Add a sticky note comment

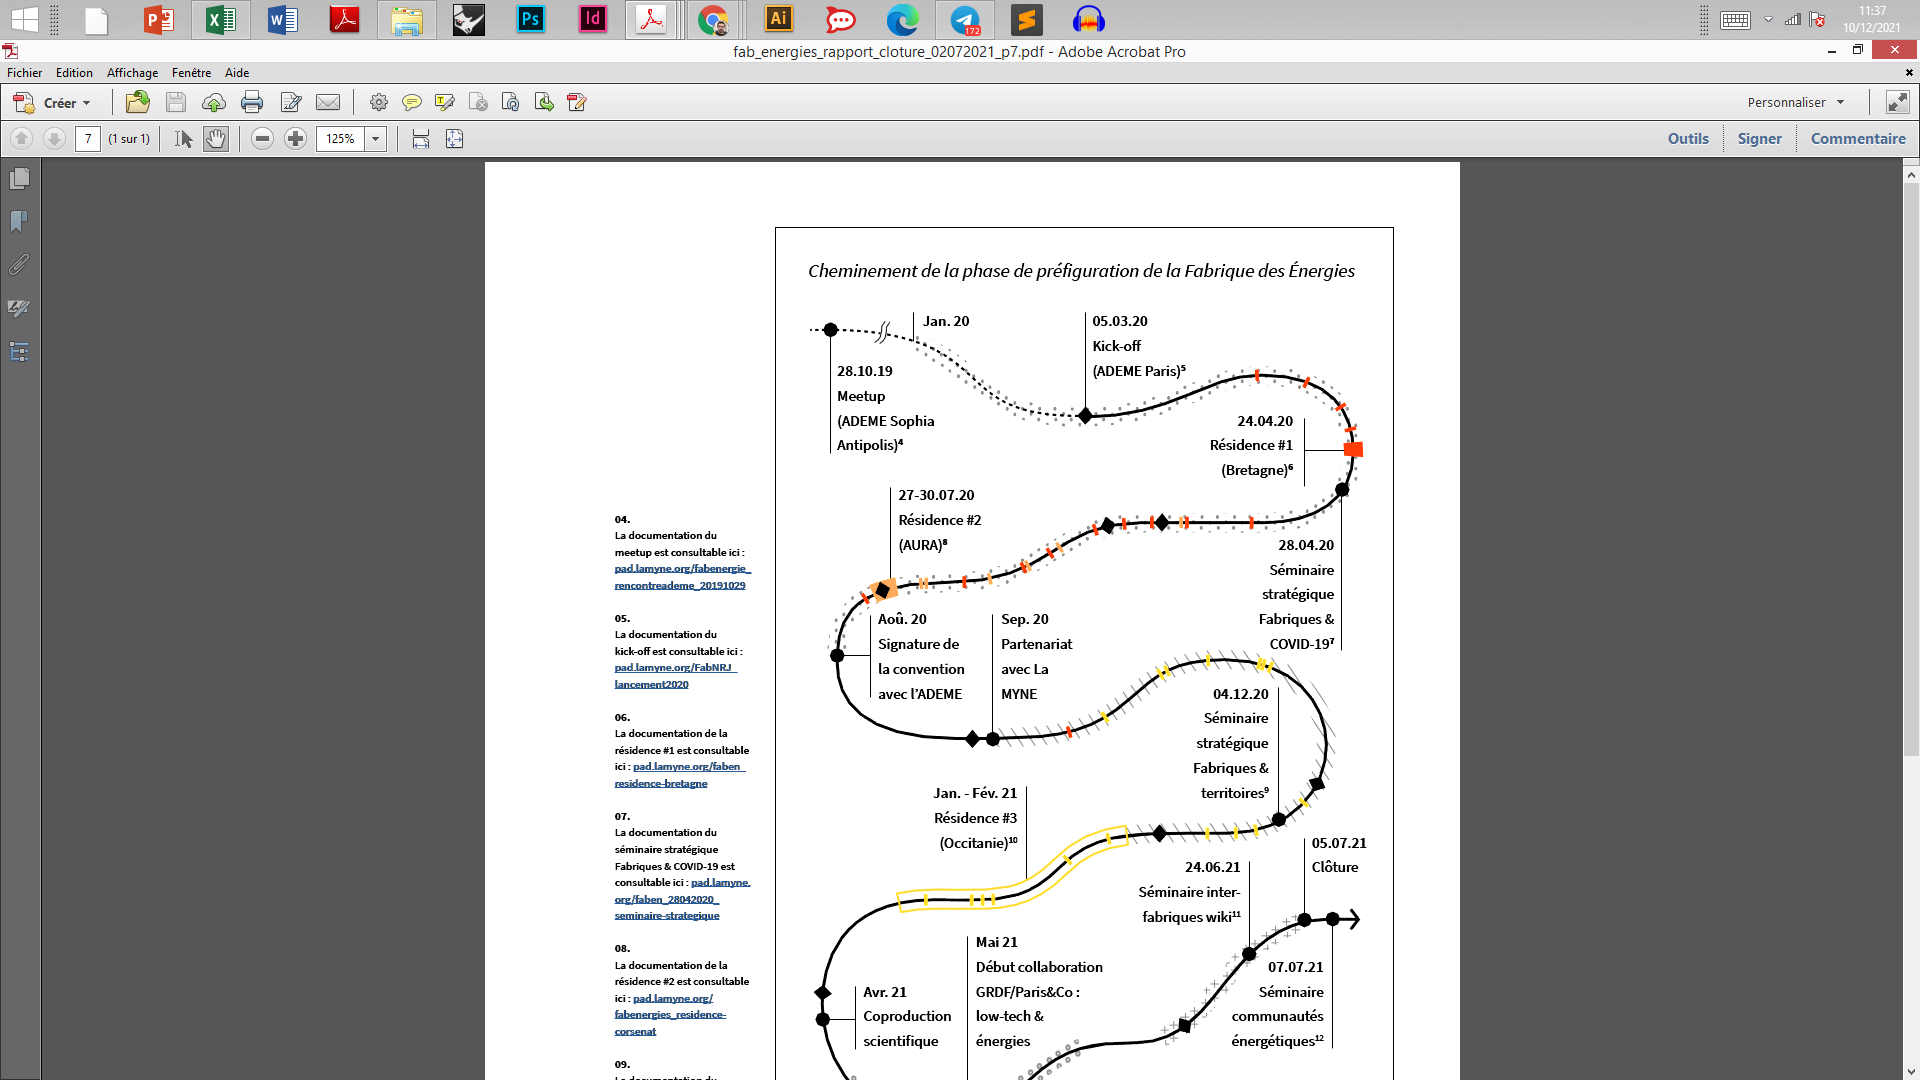pos(411,102)
